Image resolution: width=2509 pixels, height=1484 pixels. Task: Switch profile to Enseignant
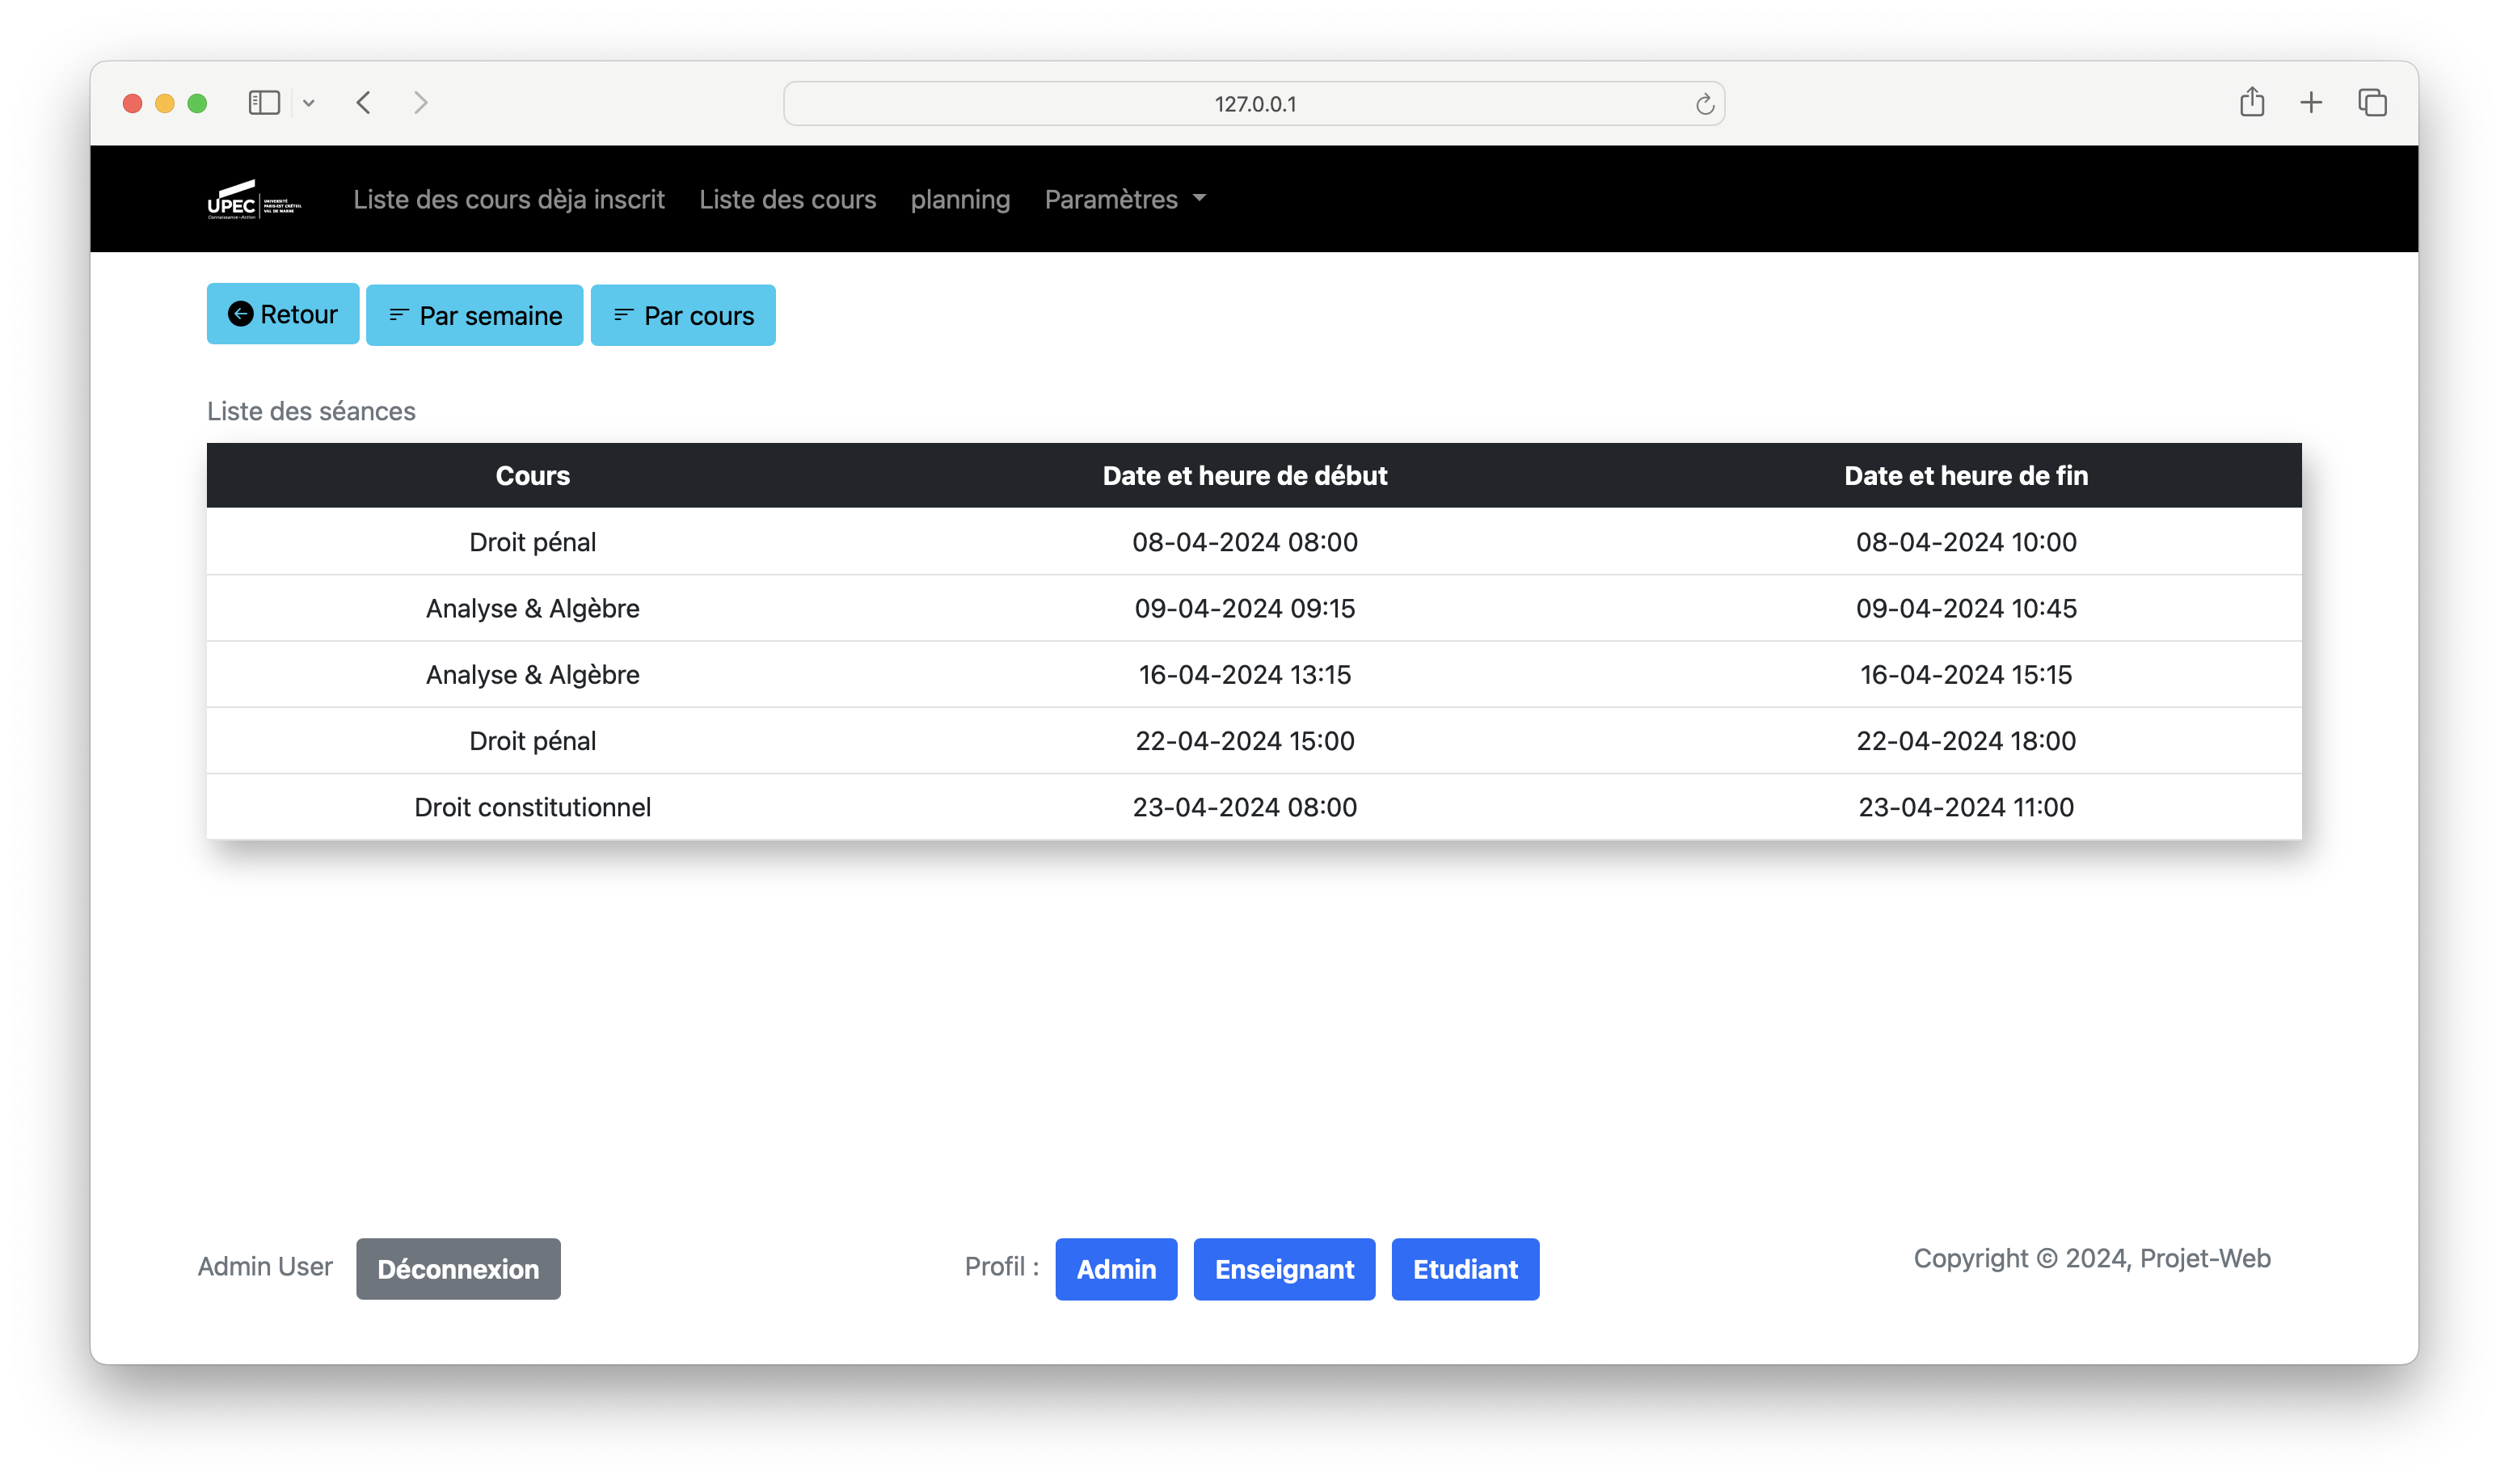pyautogui.click(x=1284, y=1268)
